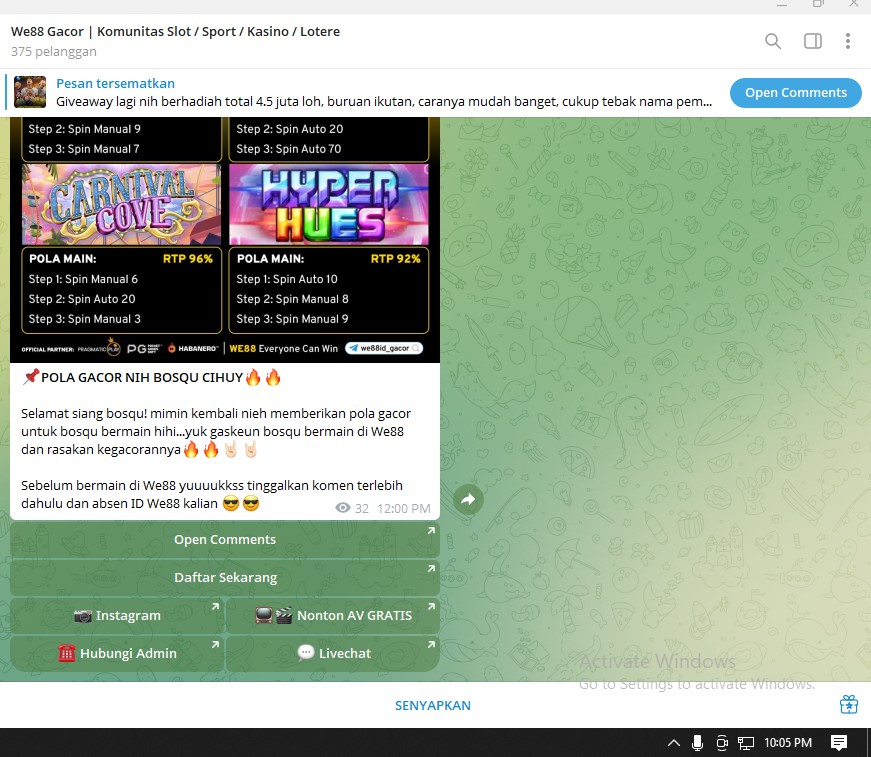Click the Daftar Sekarang button
This screenshot has width=871, height=757.
[x=225, y=577]
